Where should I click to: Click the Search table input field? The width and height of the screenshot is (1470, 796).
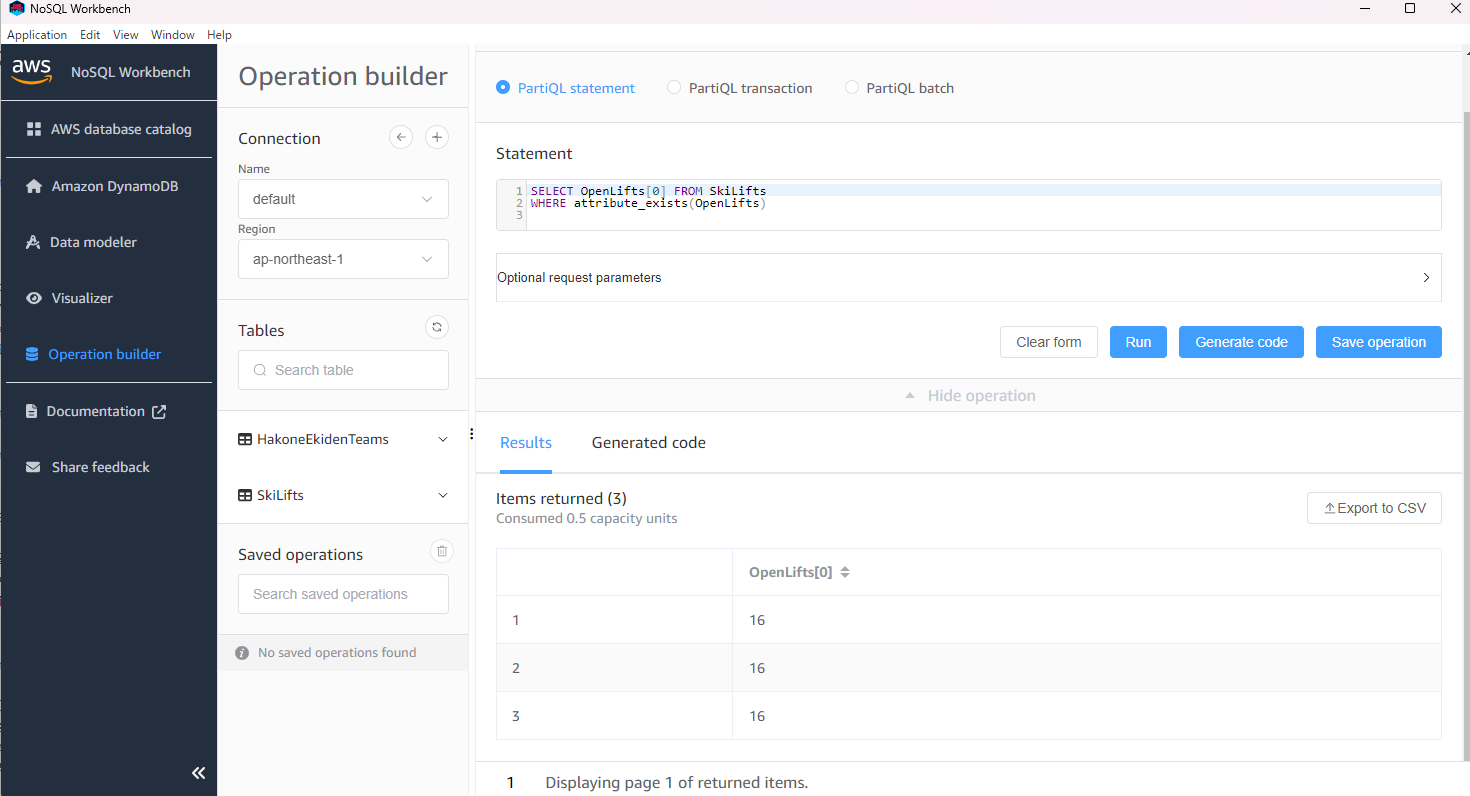tap(343, 370)
